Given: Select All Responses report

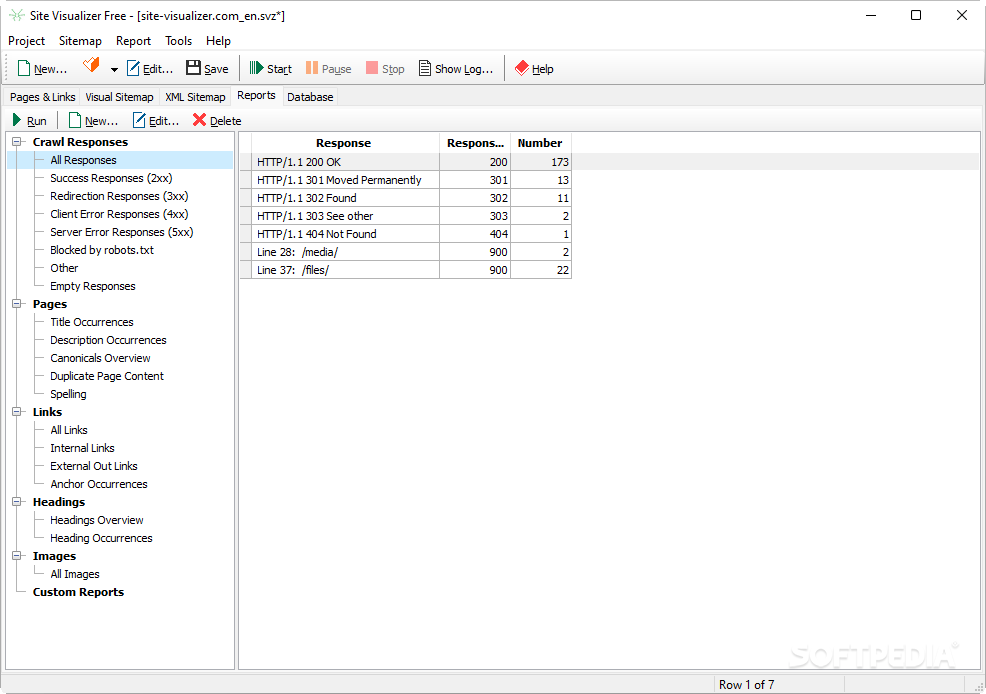Looking at the screenshot, I should pyautogui.click(x=83, y=160).
